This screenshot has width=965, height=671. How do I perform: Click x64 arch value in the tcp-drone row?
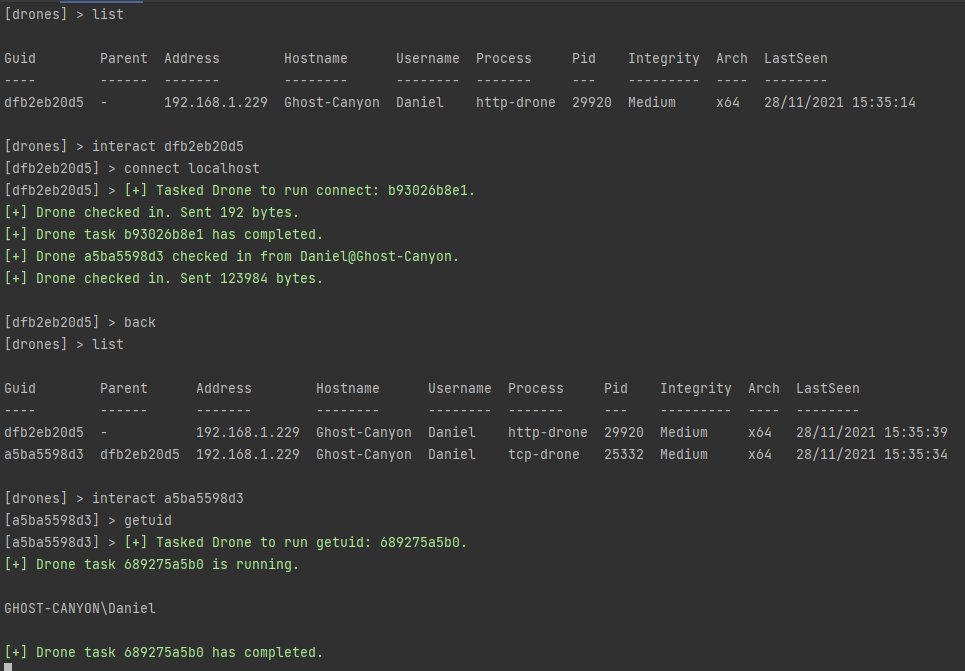pyautogui.click(x=759, y=455)
